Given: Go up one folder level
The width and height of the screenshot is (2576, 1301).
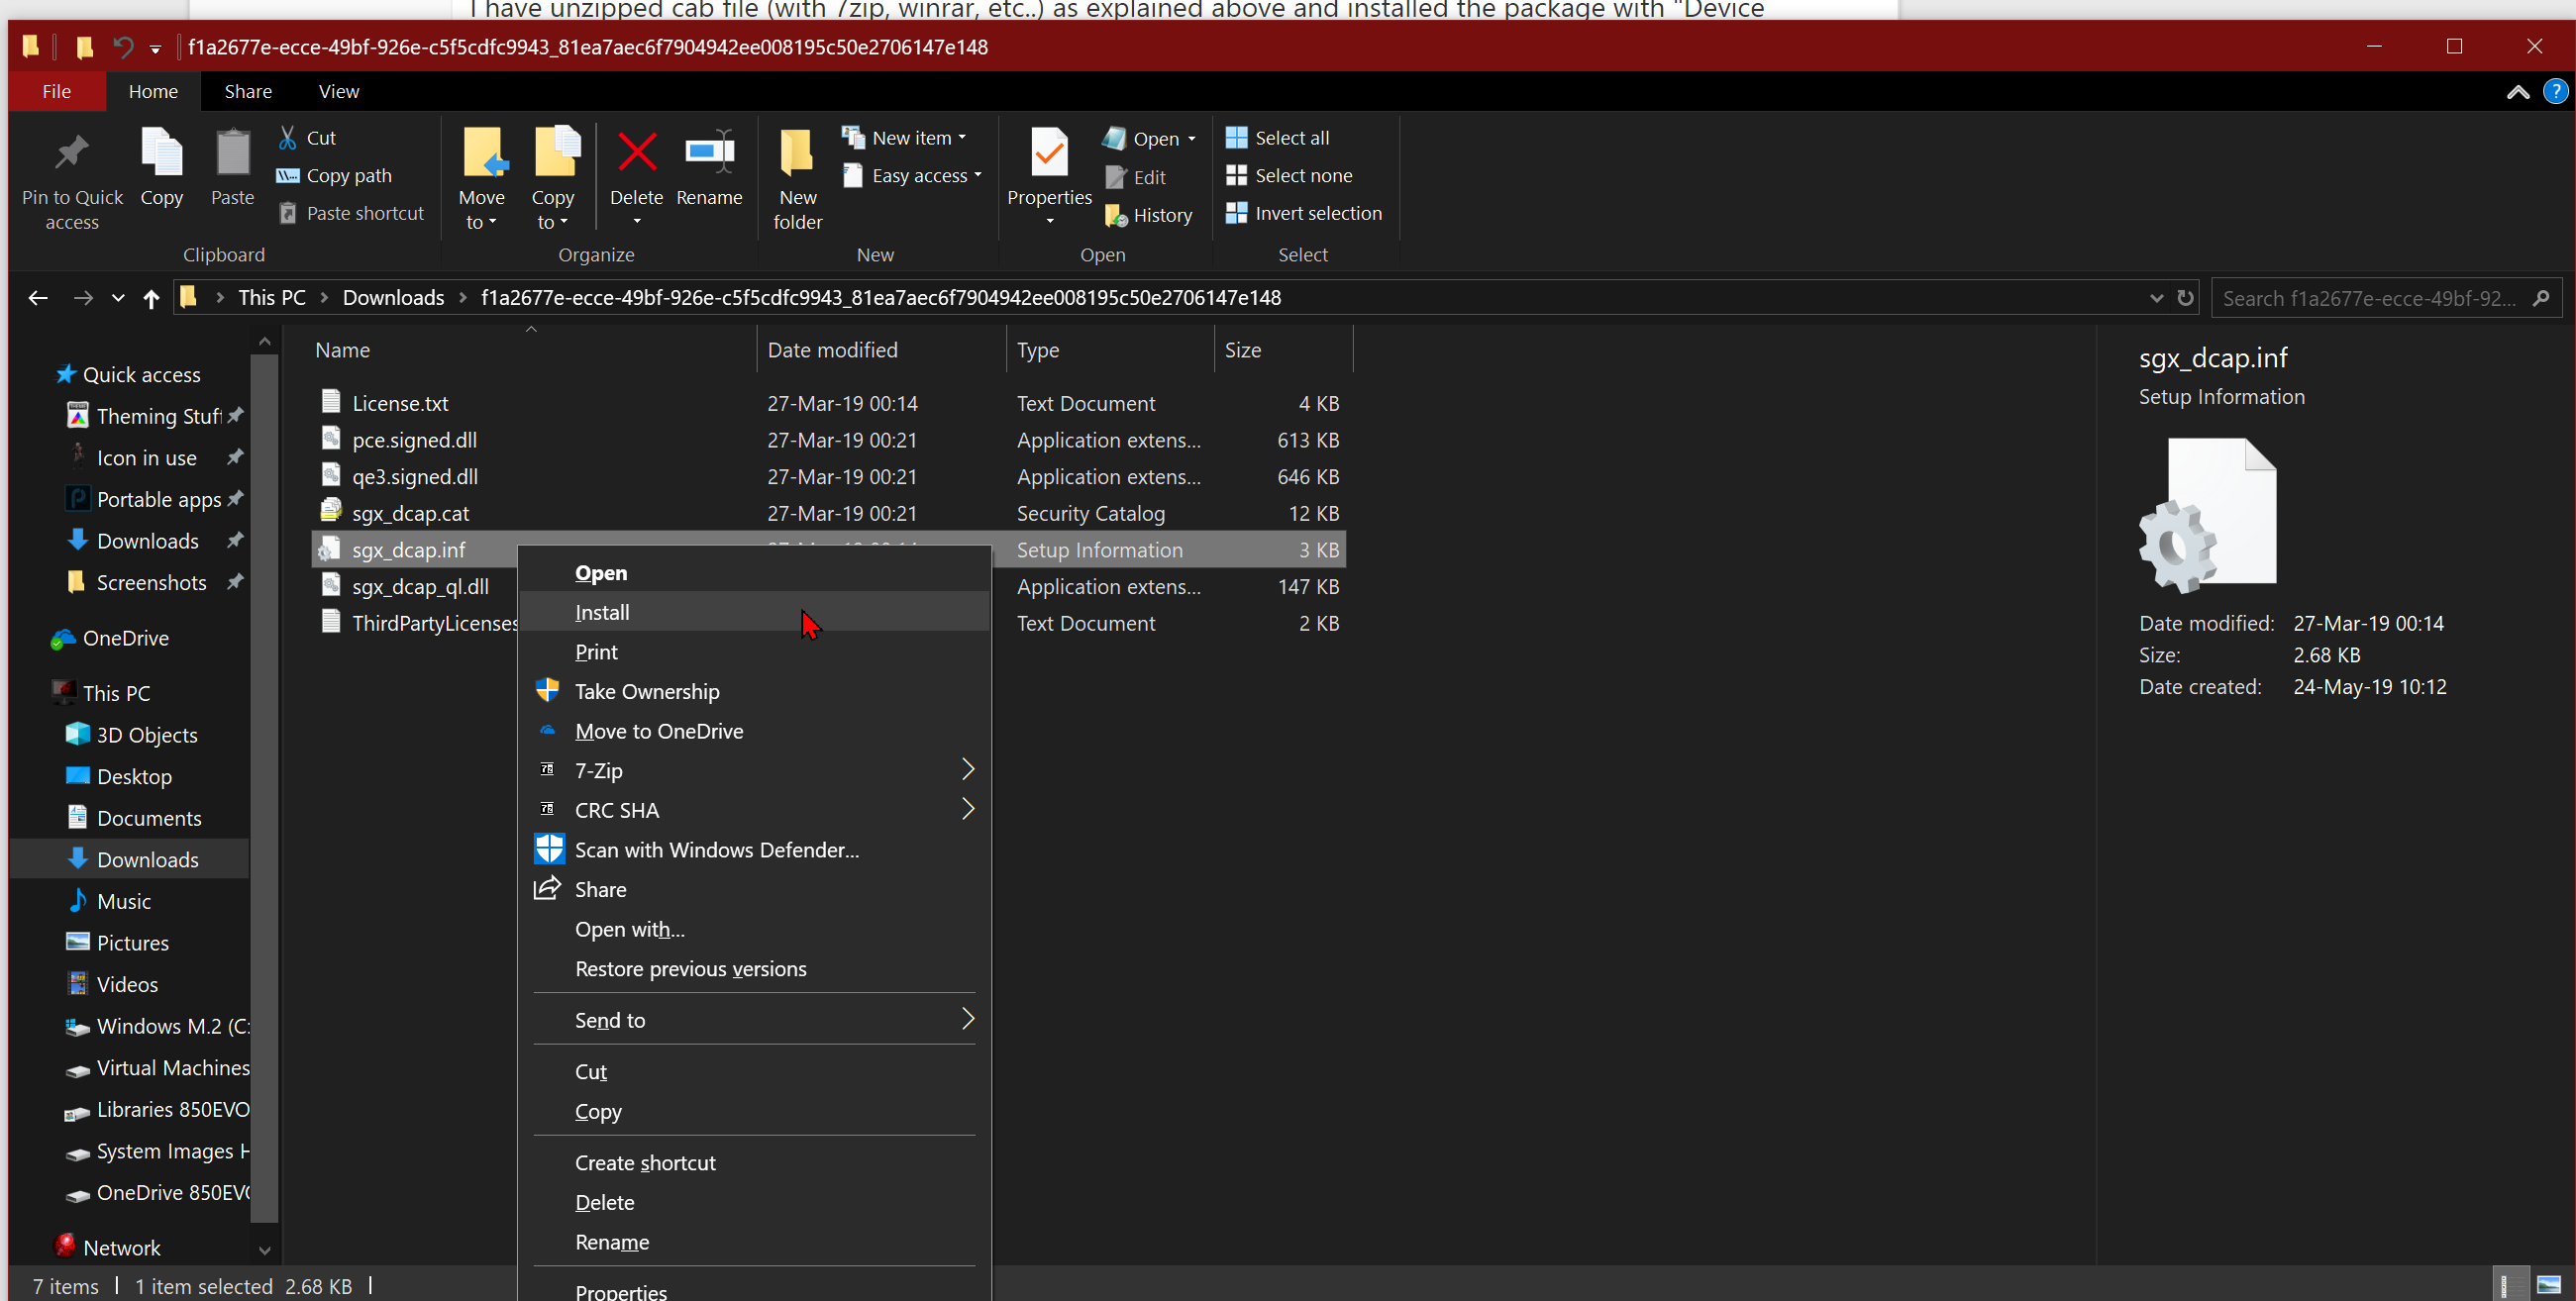Looking at the screenshot, I should click(151, 298).
